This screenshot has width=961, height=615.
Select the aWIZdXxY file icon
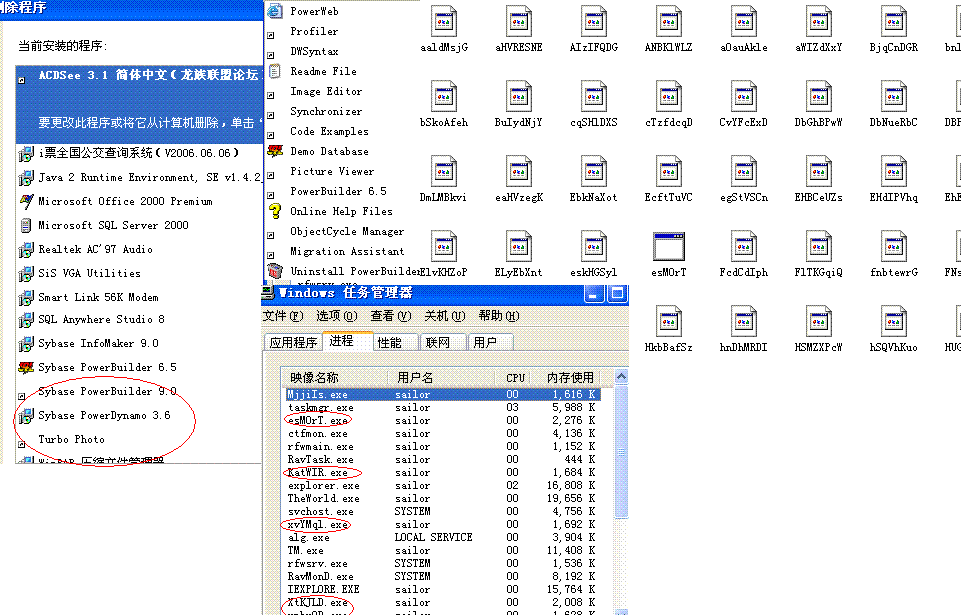819,21
